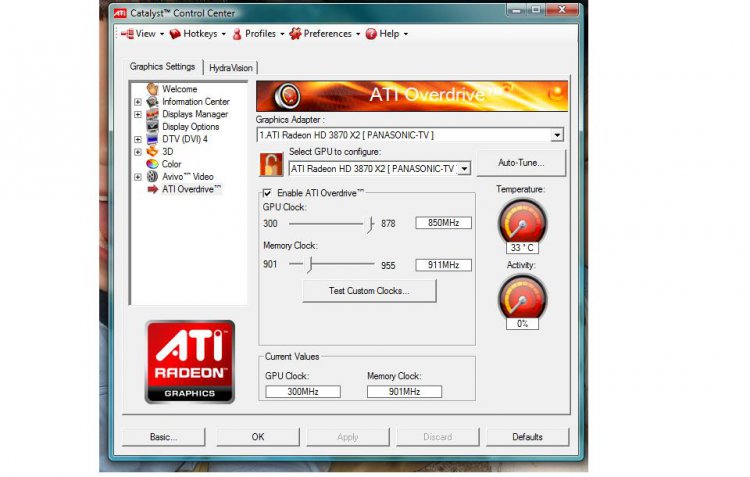Expand the Information Center tree node

[138, 102]
